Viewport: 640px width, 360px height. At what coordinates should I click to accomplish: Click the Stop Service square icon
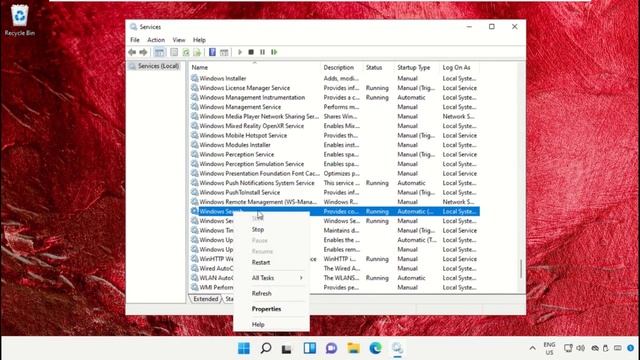click(251, 52)
